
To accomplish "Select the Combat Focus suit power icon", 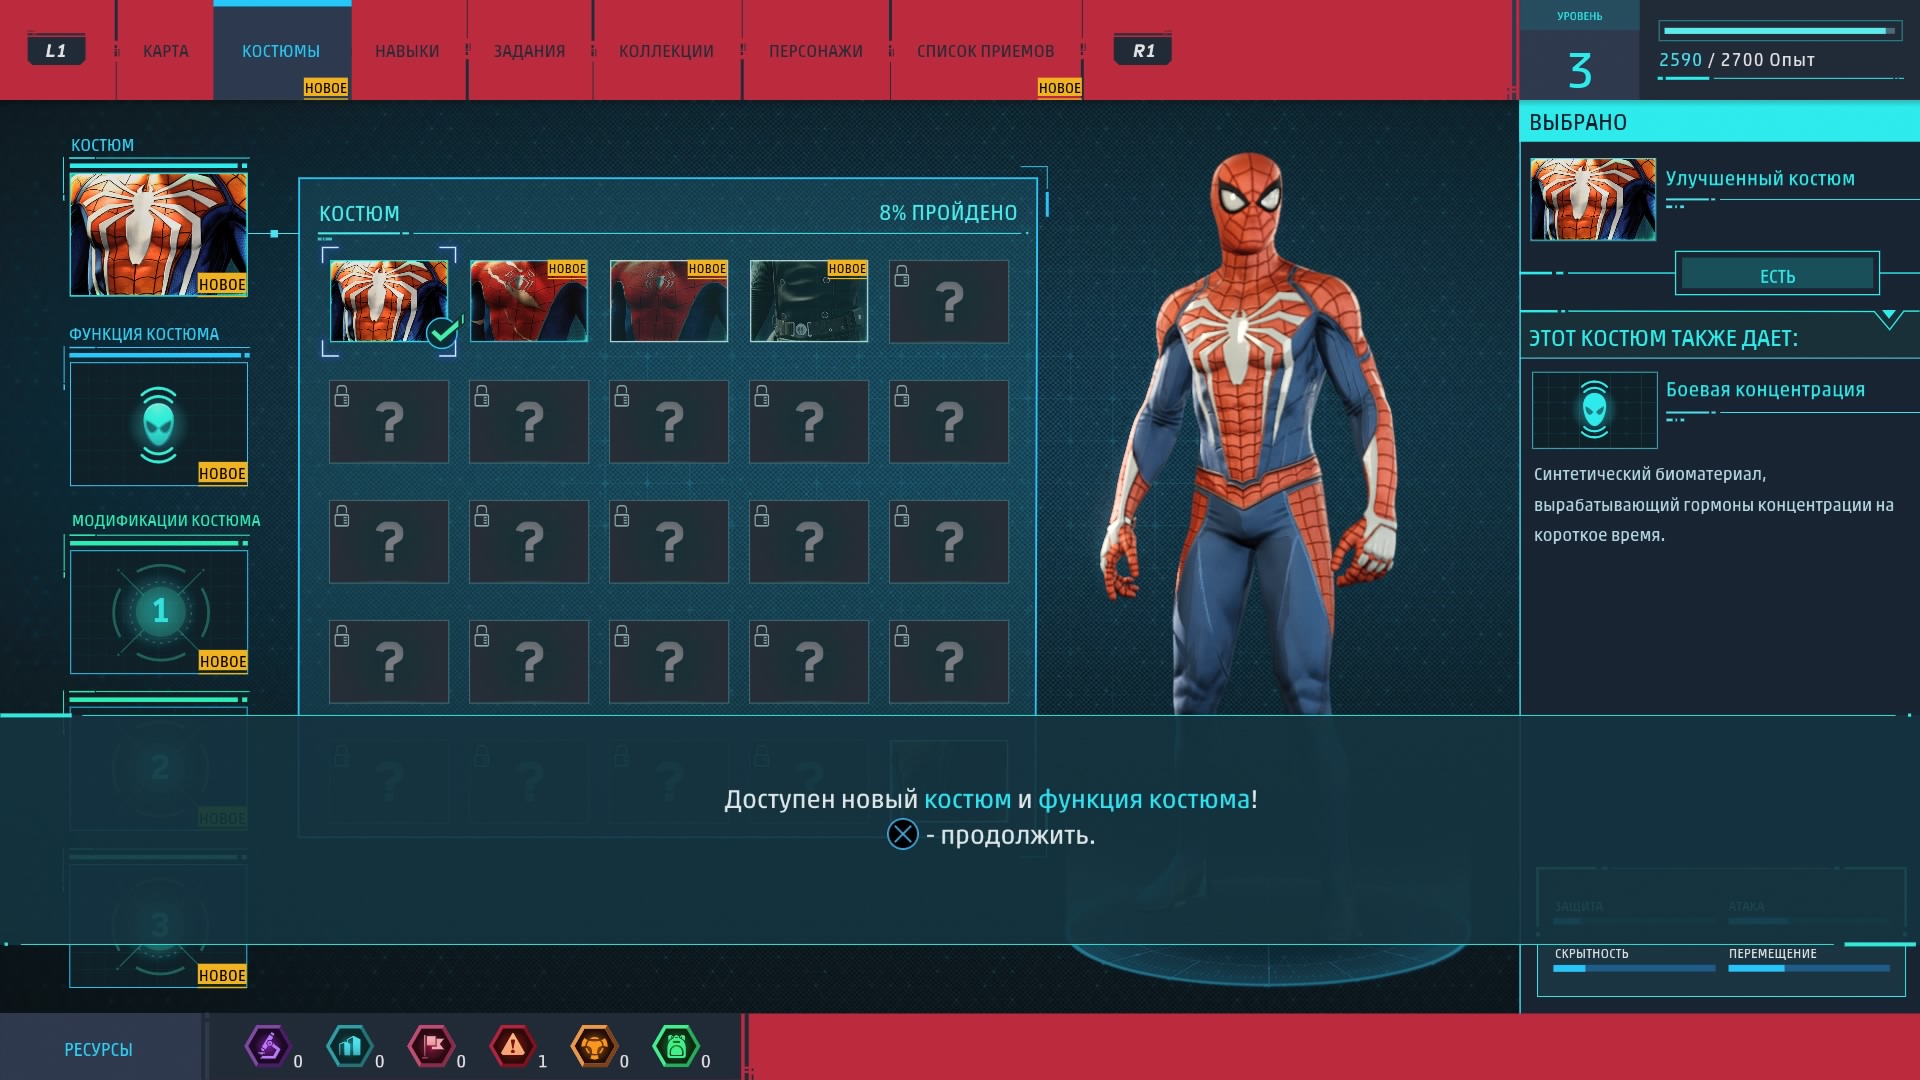I will 1594,410.
